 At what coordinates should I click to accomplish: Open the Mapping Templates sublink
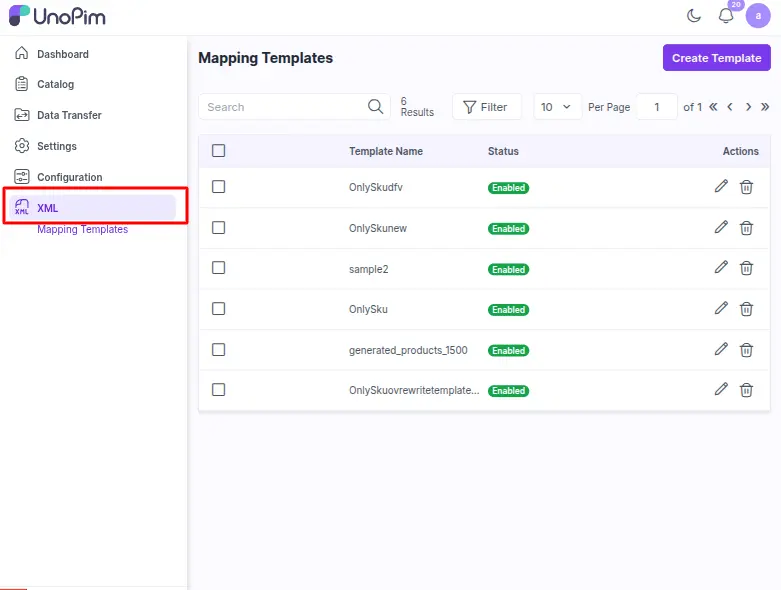tap(83, 230)
